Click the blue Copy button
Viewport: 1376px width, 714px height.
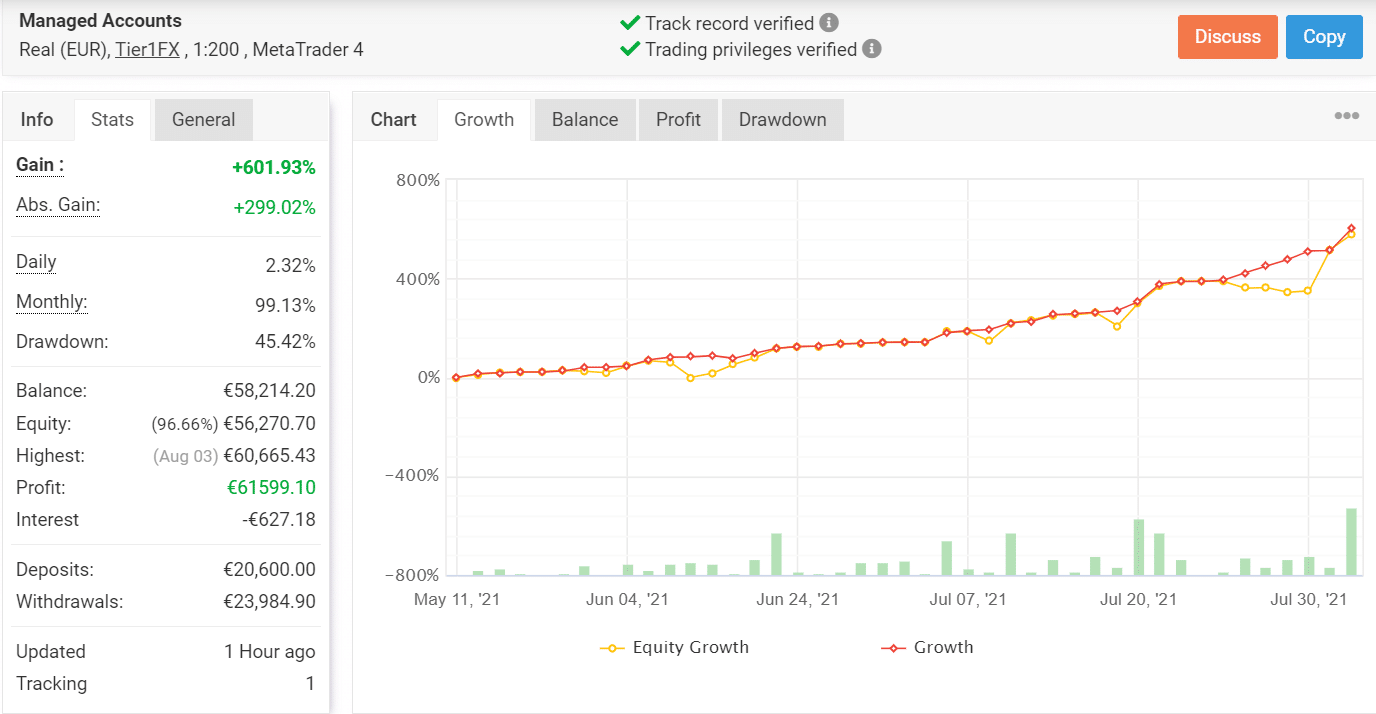point(1323,37)
